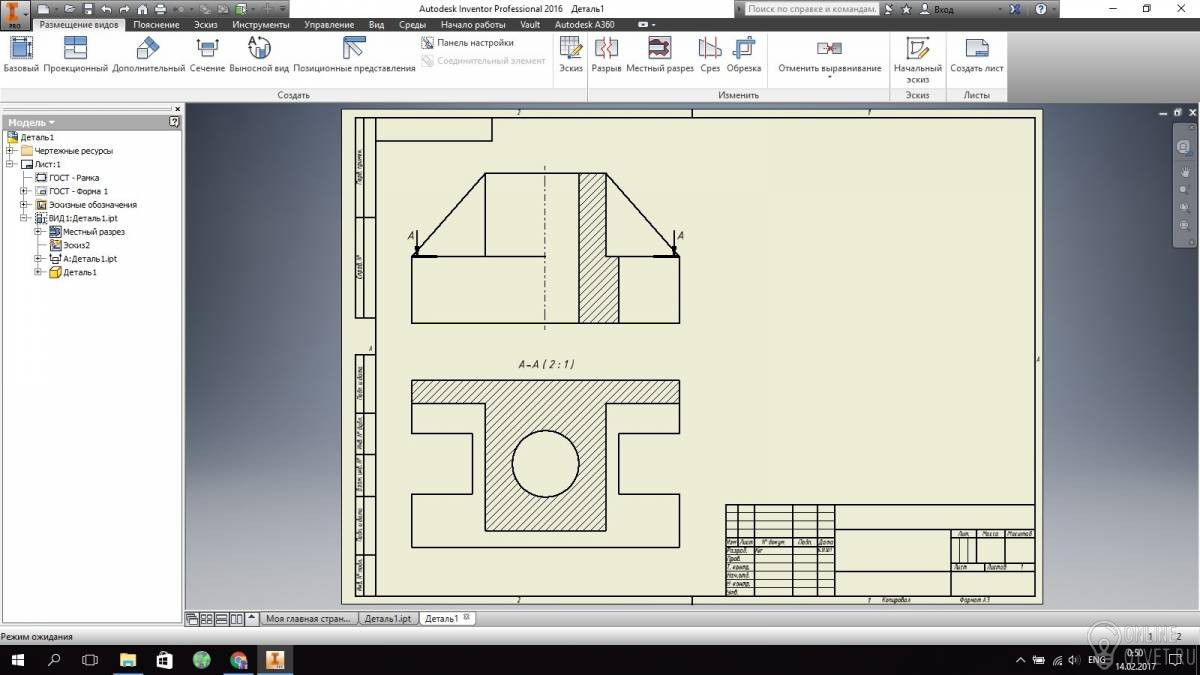Expand ГОСТ - Форма 1 node
The width and height of the screenshot is (1200, 675).
[x=25, y=191]
